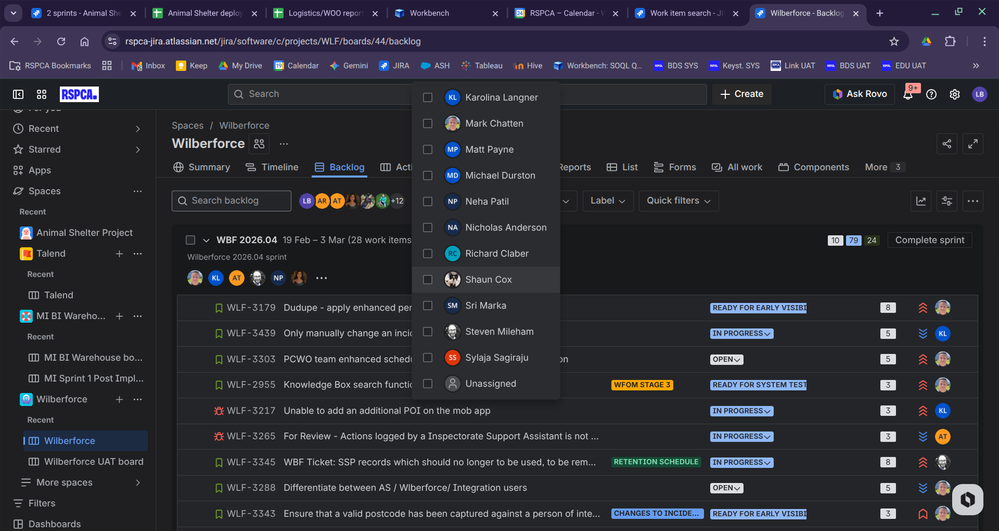The width and height of the screenshot is (999, 531).
Task: Switch to the Summary tab
Action: [x=201, y=167]
